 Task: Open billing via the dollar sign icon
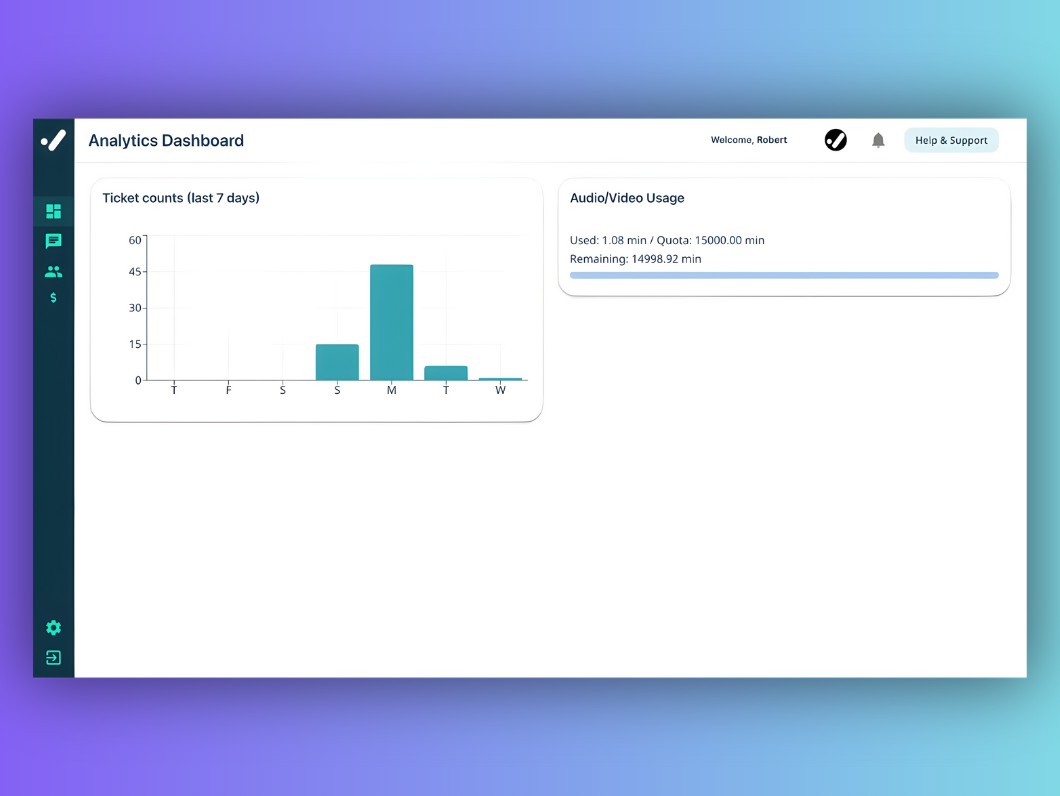pyautogui.click(x=53, y=297)
